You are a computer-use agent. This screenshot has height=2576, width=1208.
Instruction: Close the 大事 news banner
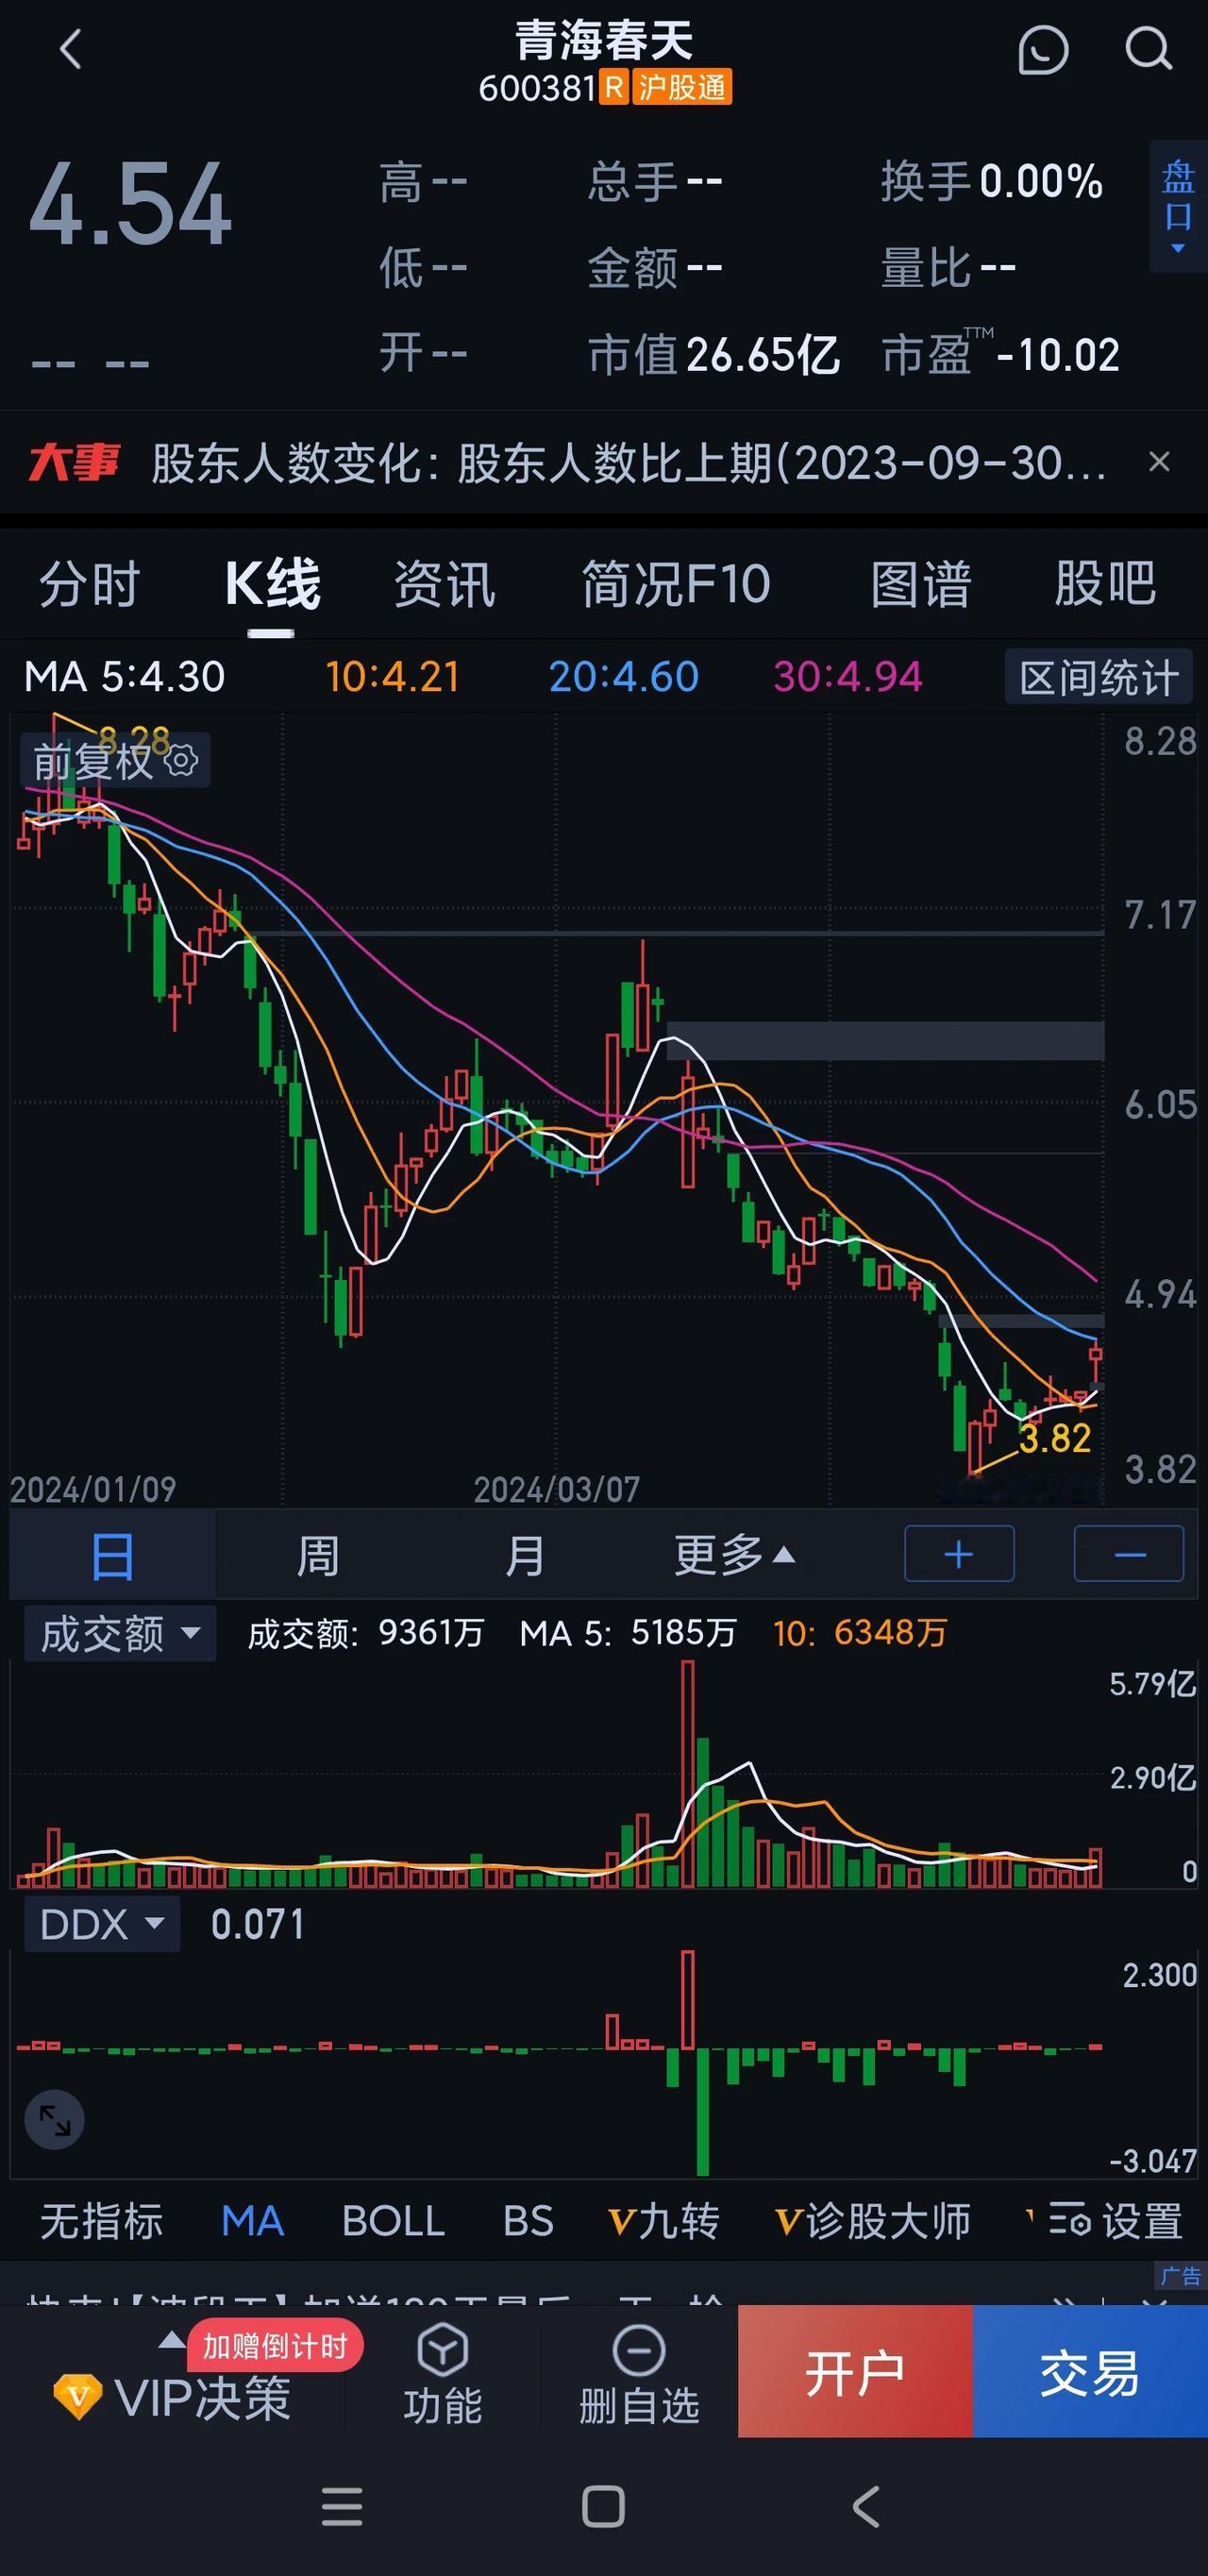1159,462
